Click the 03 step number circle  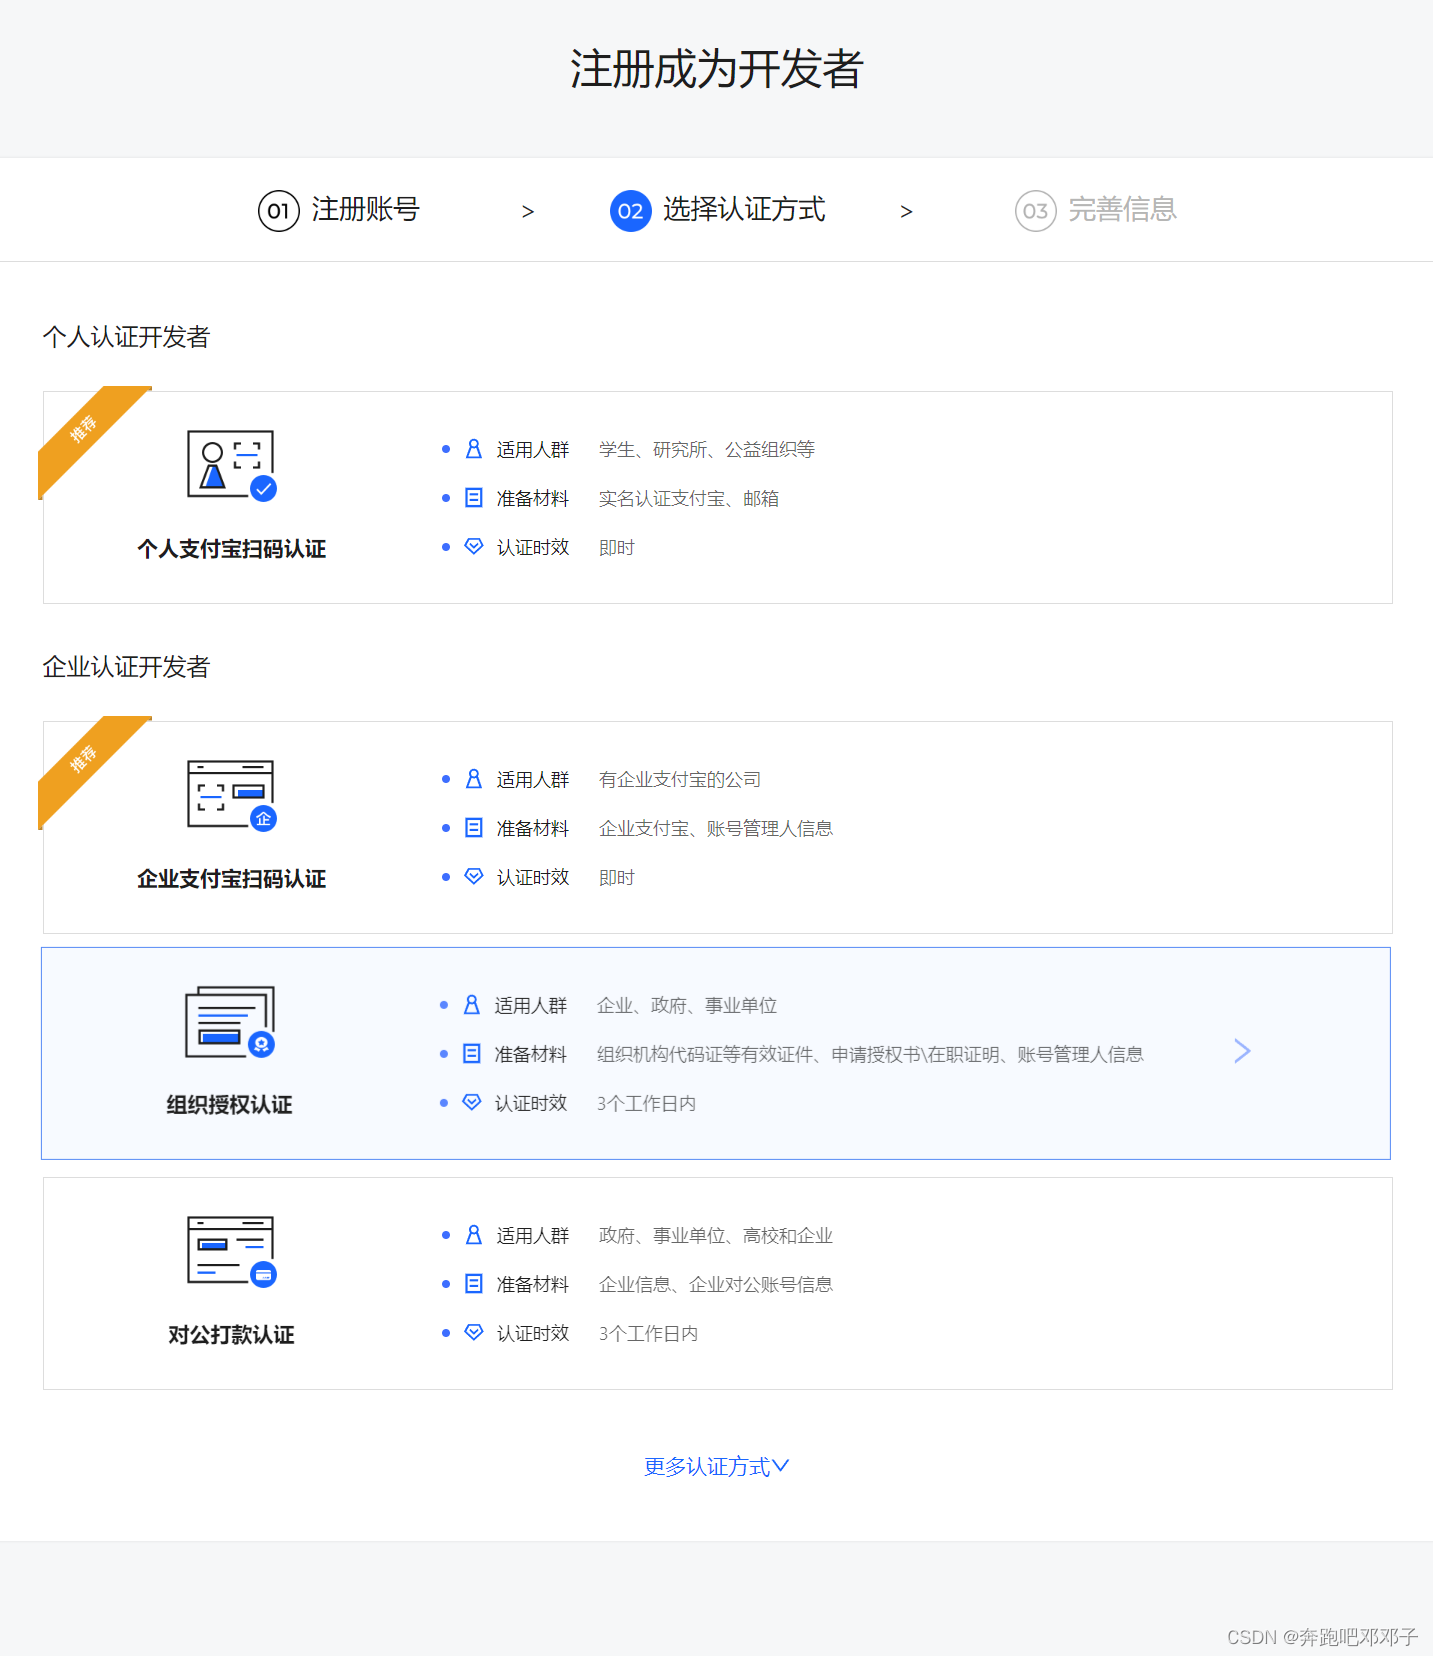tap(1036, 211)
